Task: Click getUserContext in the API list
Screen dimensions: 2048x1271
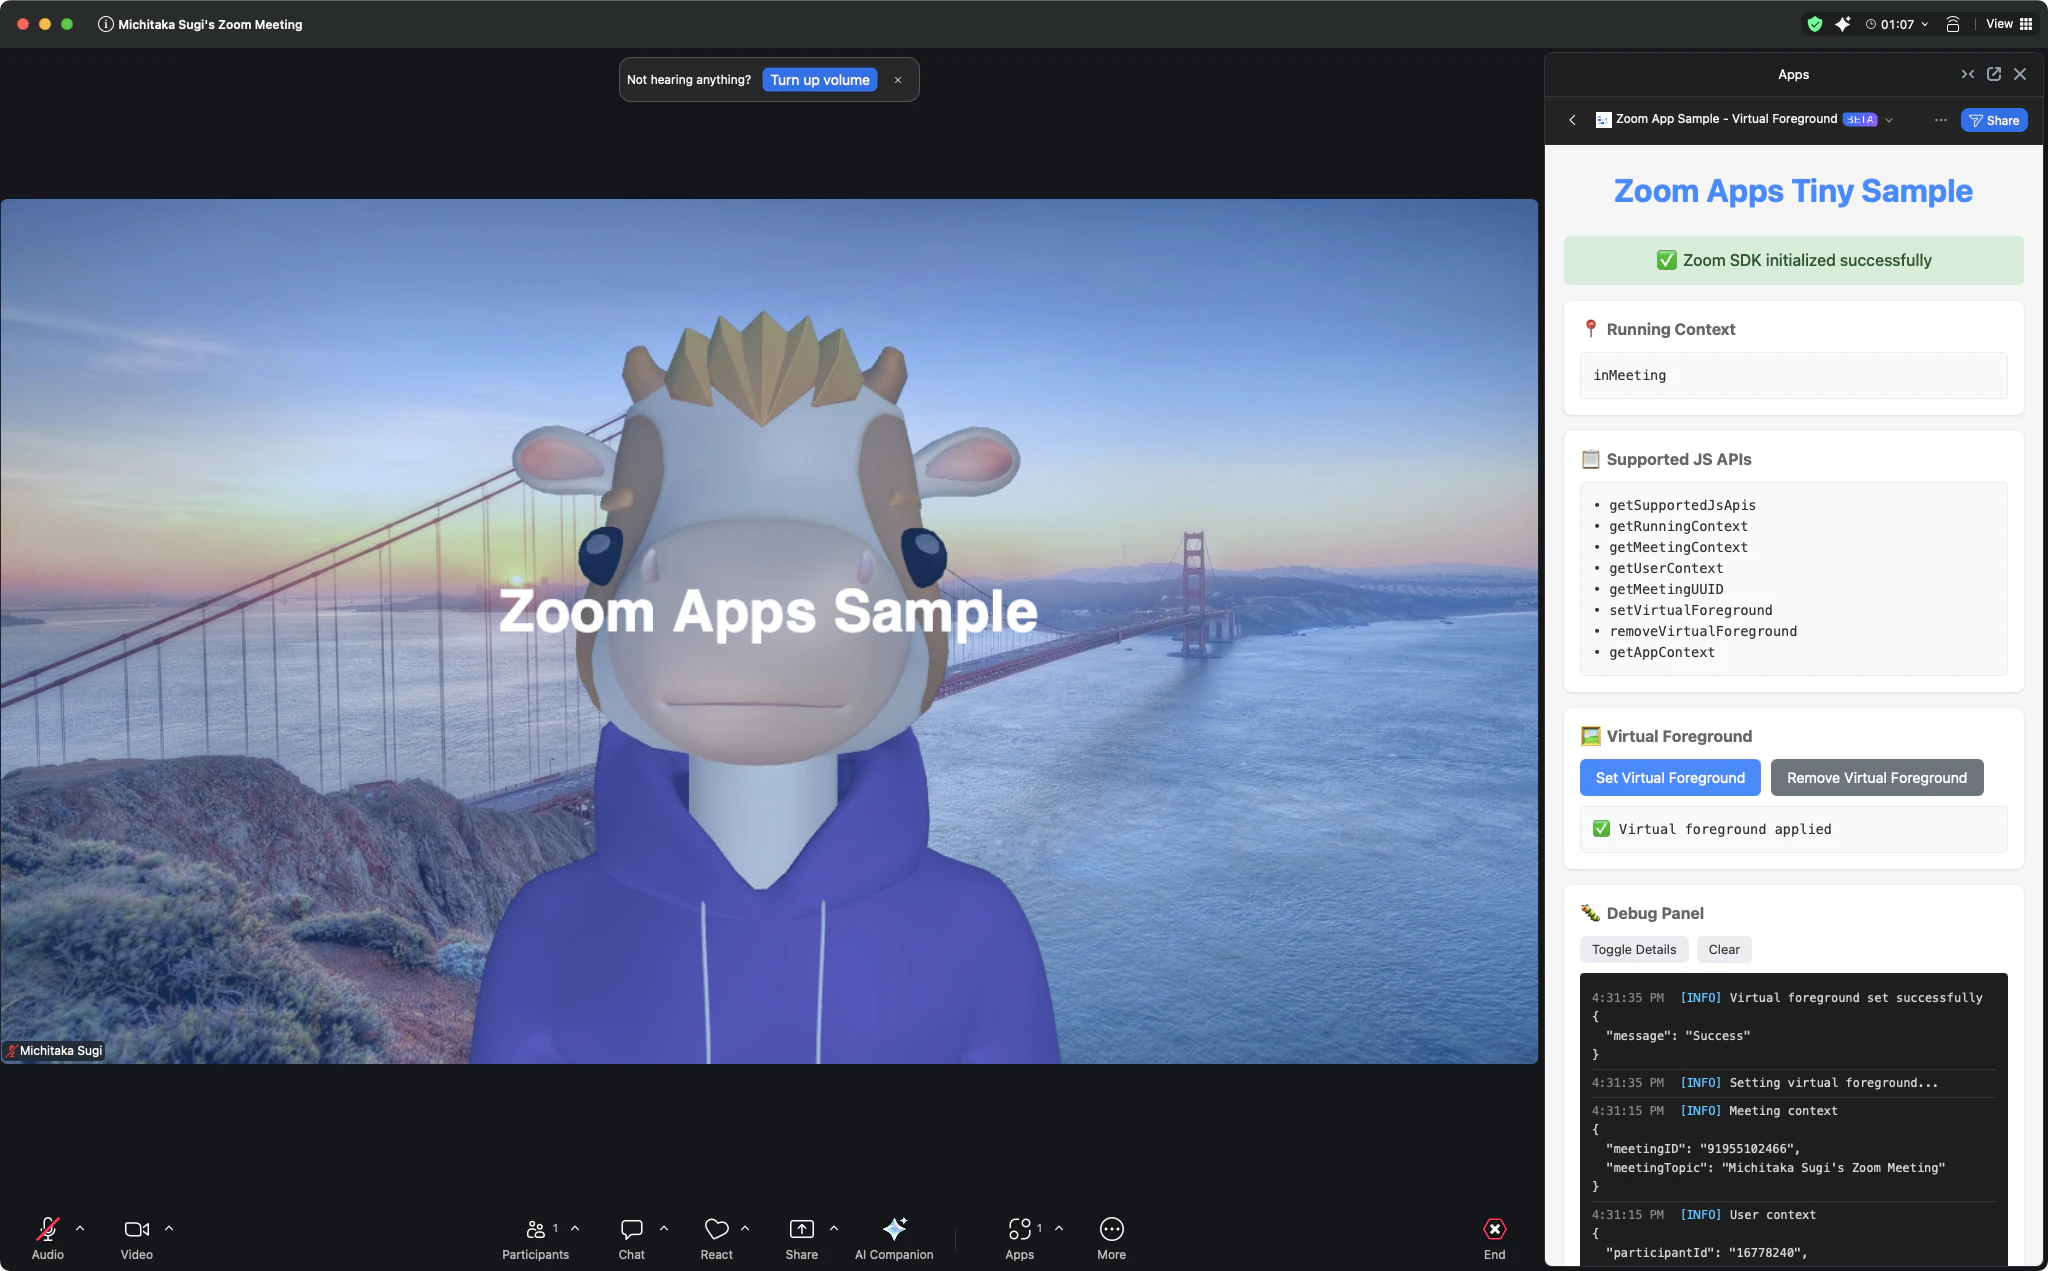Action: tap(1666, 568)
